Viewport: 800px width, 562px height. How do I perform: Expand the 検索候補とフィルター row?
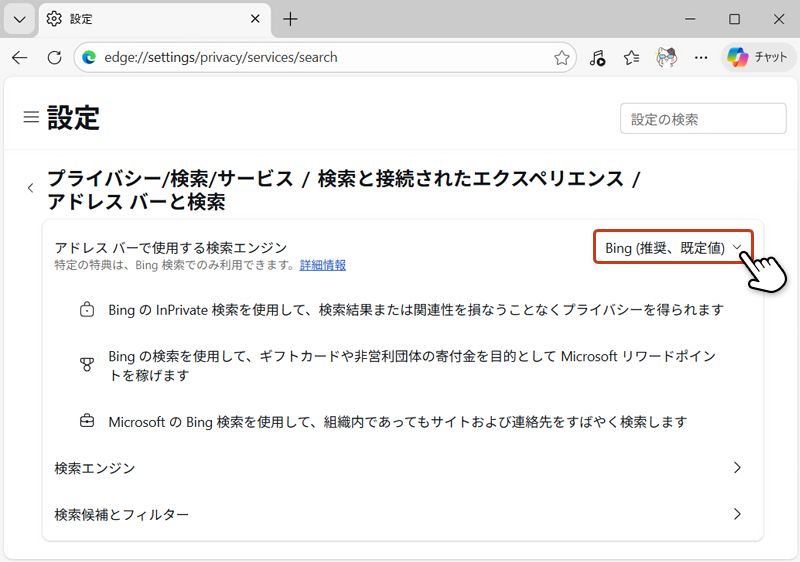(403, 514)
